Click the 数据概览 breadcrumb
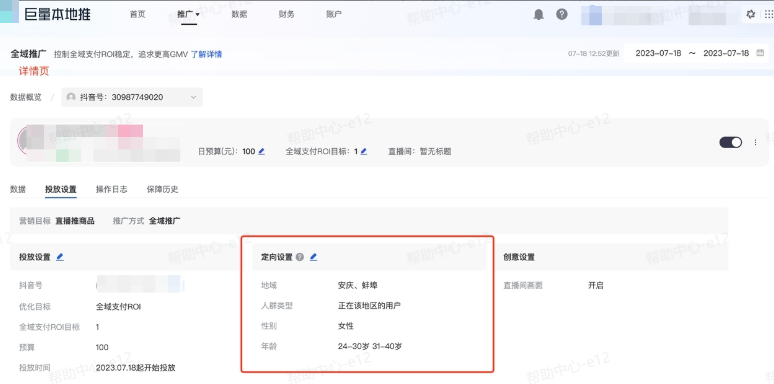 pyautogui.click(x=26, y=97)
